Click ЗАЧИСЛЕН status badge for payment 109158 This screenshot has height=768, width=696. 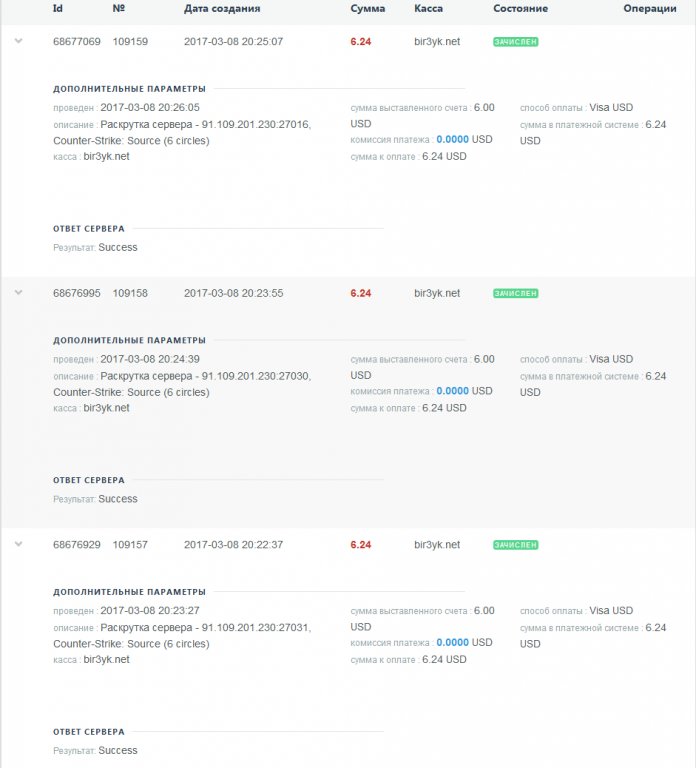click(515, 294)
